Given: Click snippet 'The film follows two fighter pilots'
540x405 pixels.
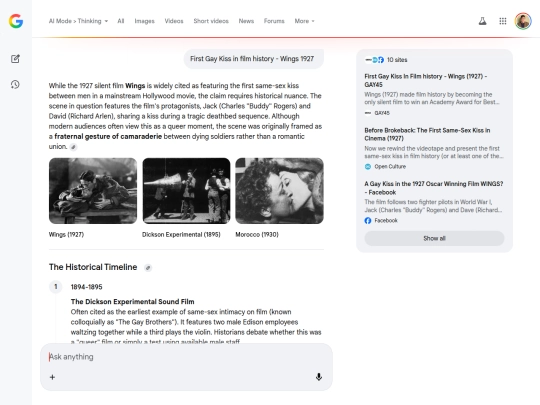Looking at the screenshot, I should click(433, 206).
